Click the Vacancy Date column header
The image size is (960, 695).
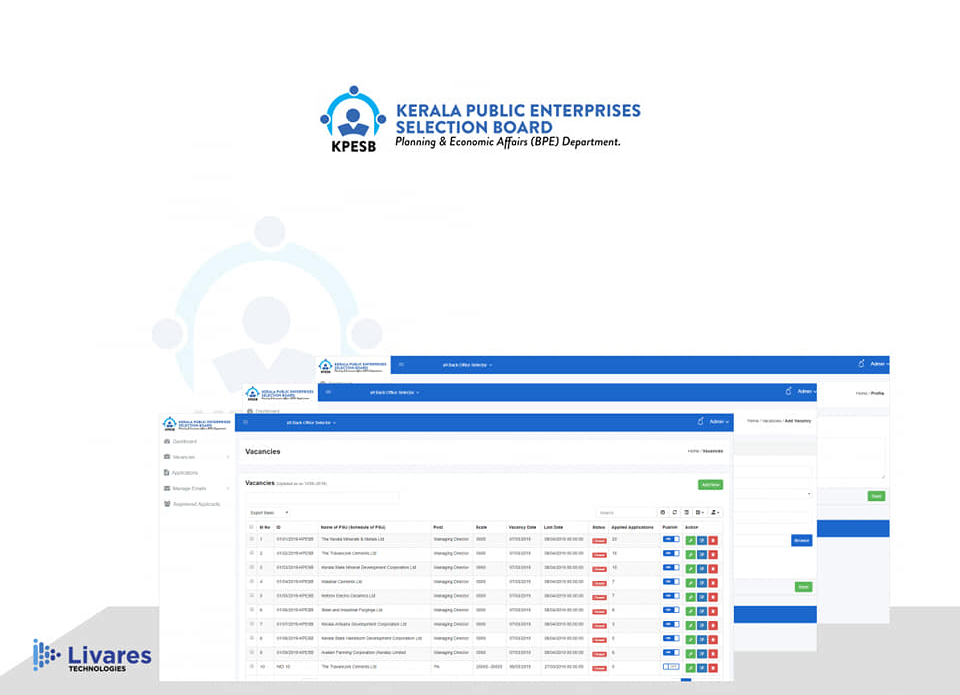point(522,527)
